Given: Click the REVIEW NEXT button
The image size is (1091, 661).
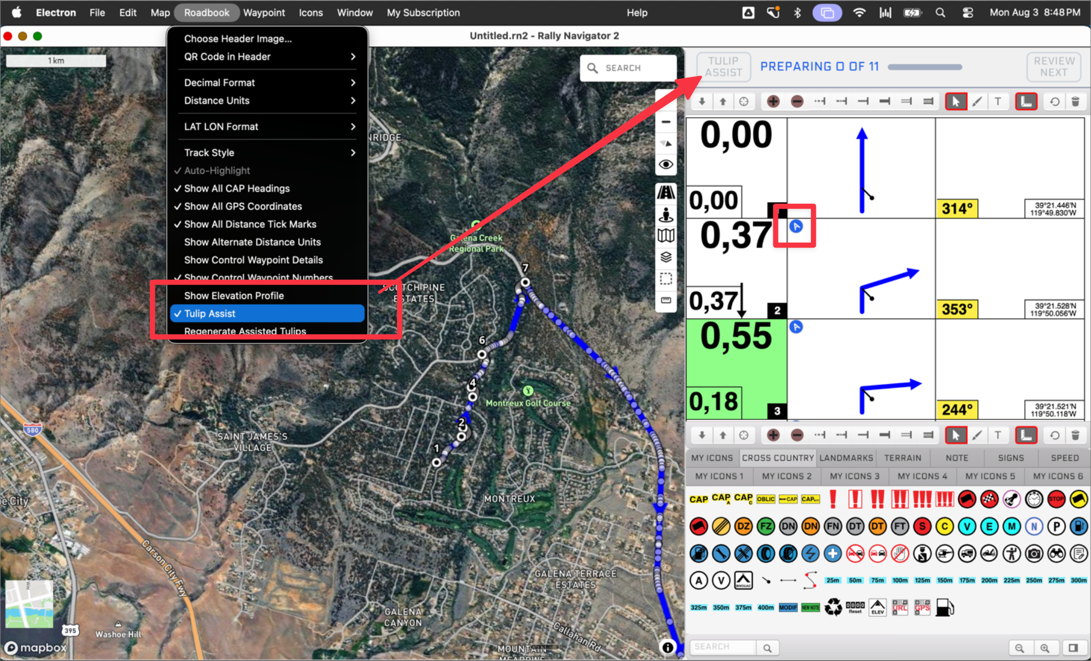Looking at the screenshot, I should tap(1054, 67).
